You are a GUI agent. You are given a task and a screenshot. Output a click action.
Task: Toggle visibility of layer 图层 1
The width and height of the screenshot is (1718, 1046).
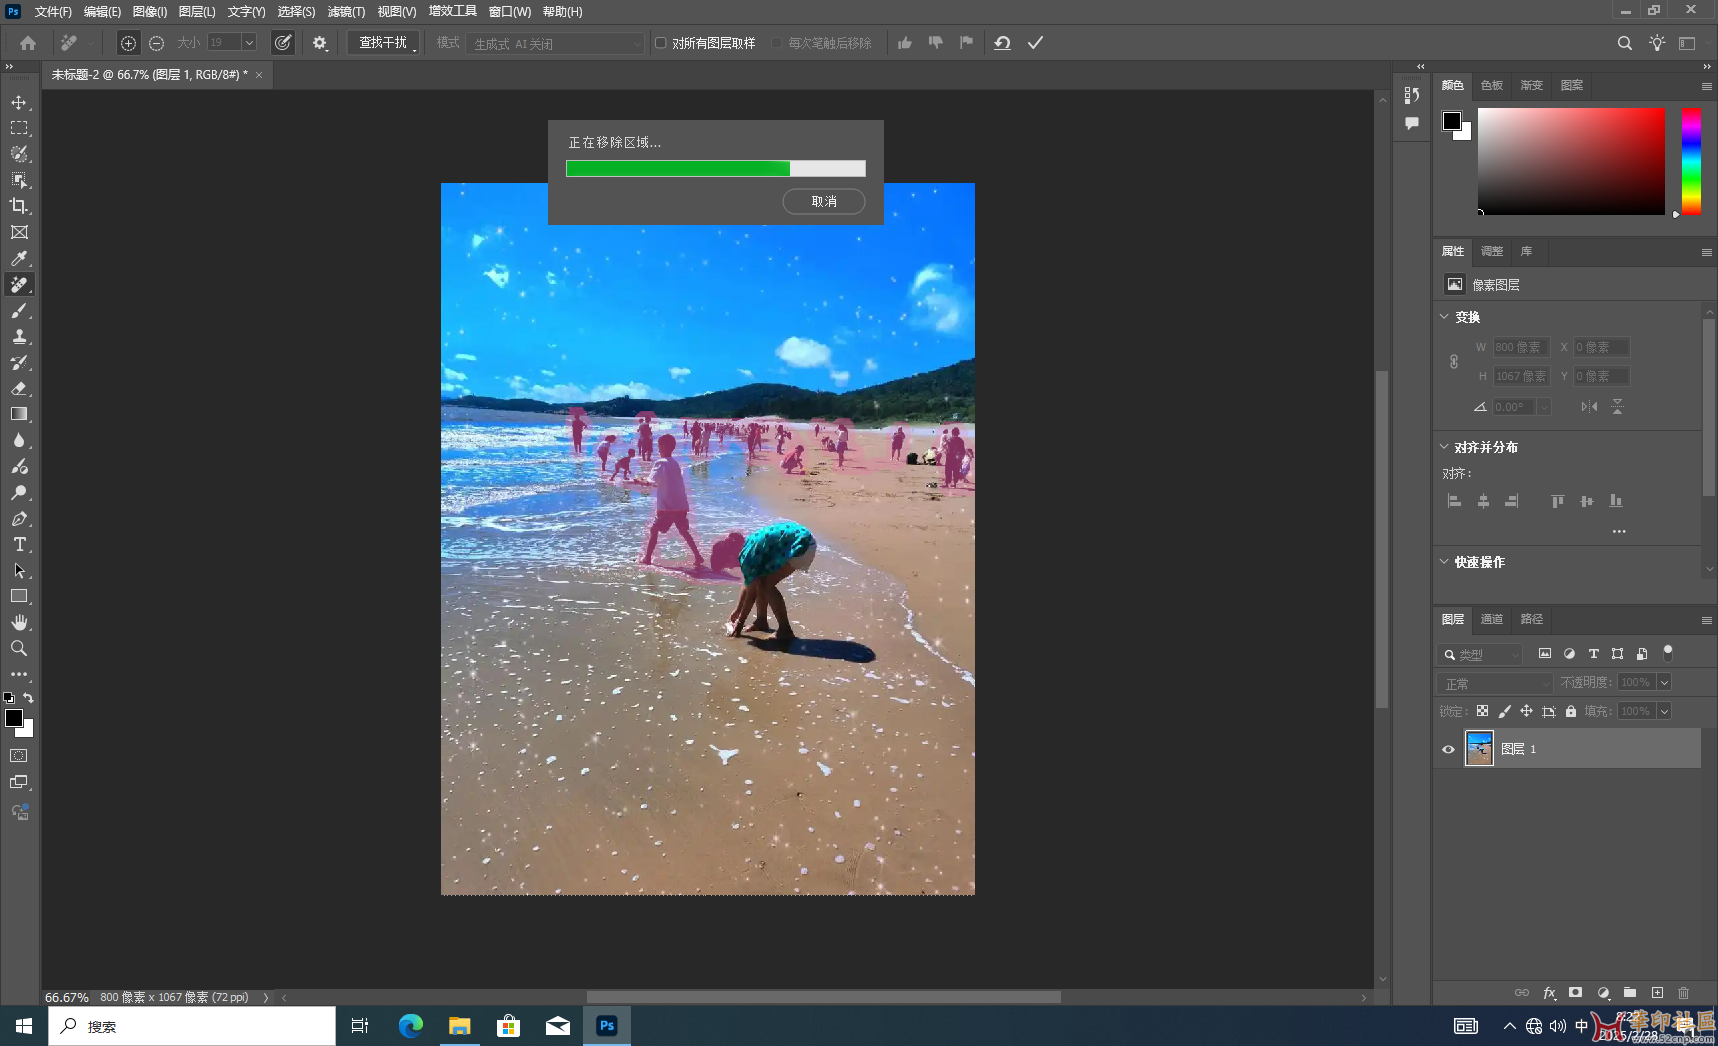click(x=1448, y=749)
